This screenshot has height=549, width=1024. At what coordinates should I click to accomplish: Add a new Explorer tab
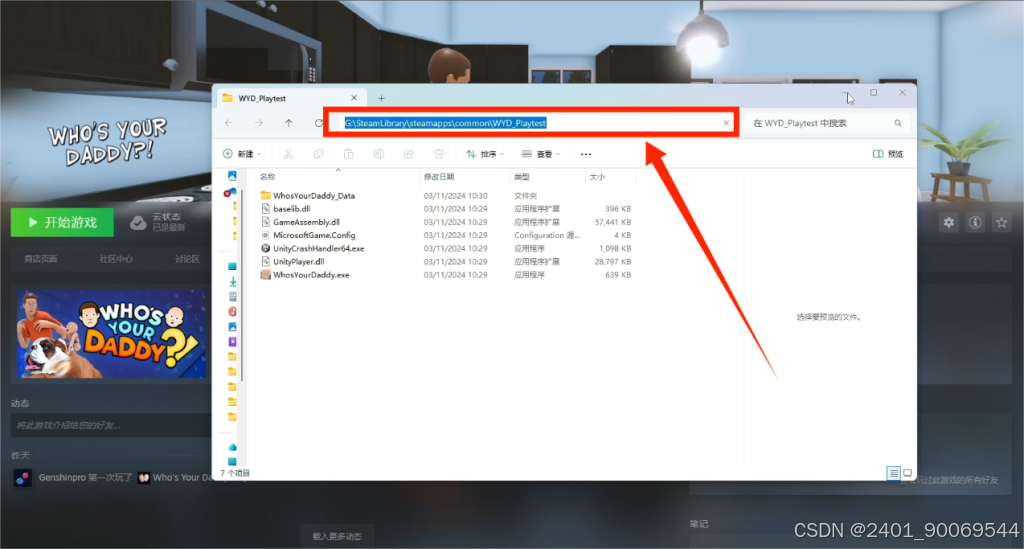click(381, 98)
